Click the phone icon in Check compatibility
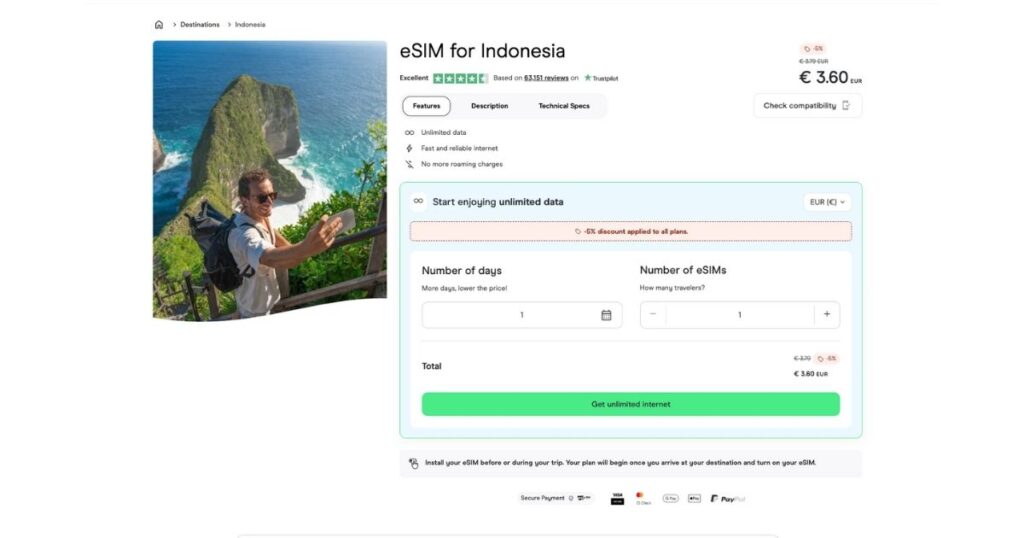The image size is (1024, 538). point(846,106)
